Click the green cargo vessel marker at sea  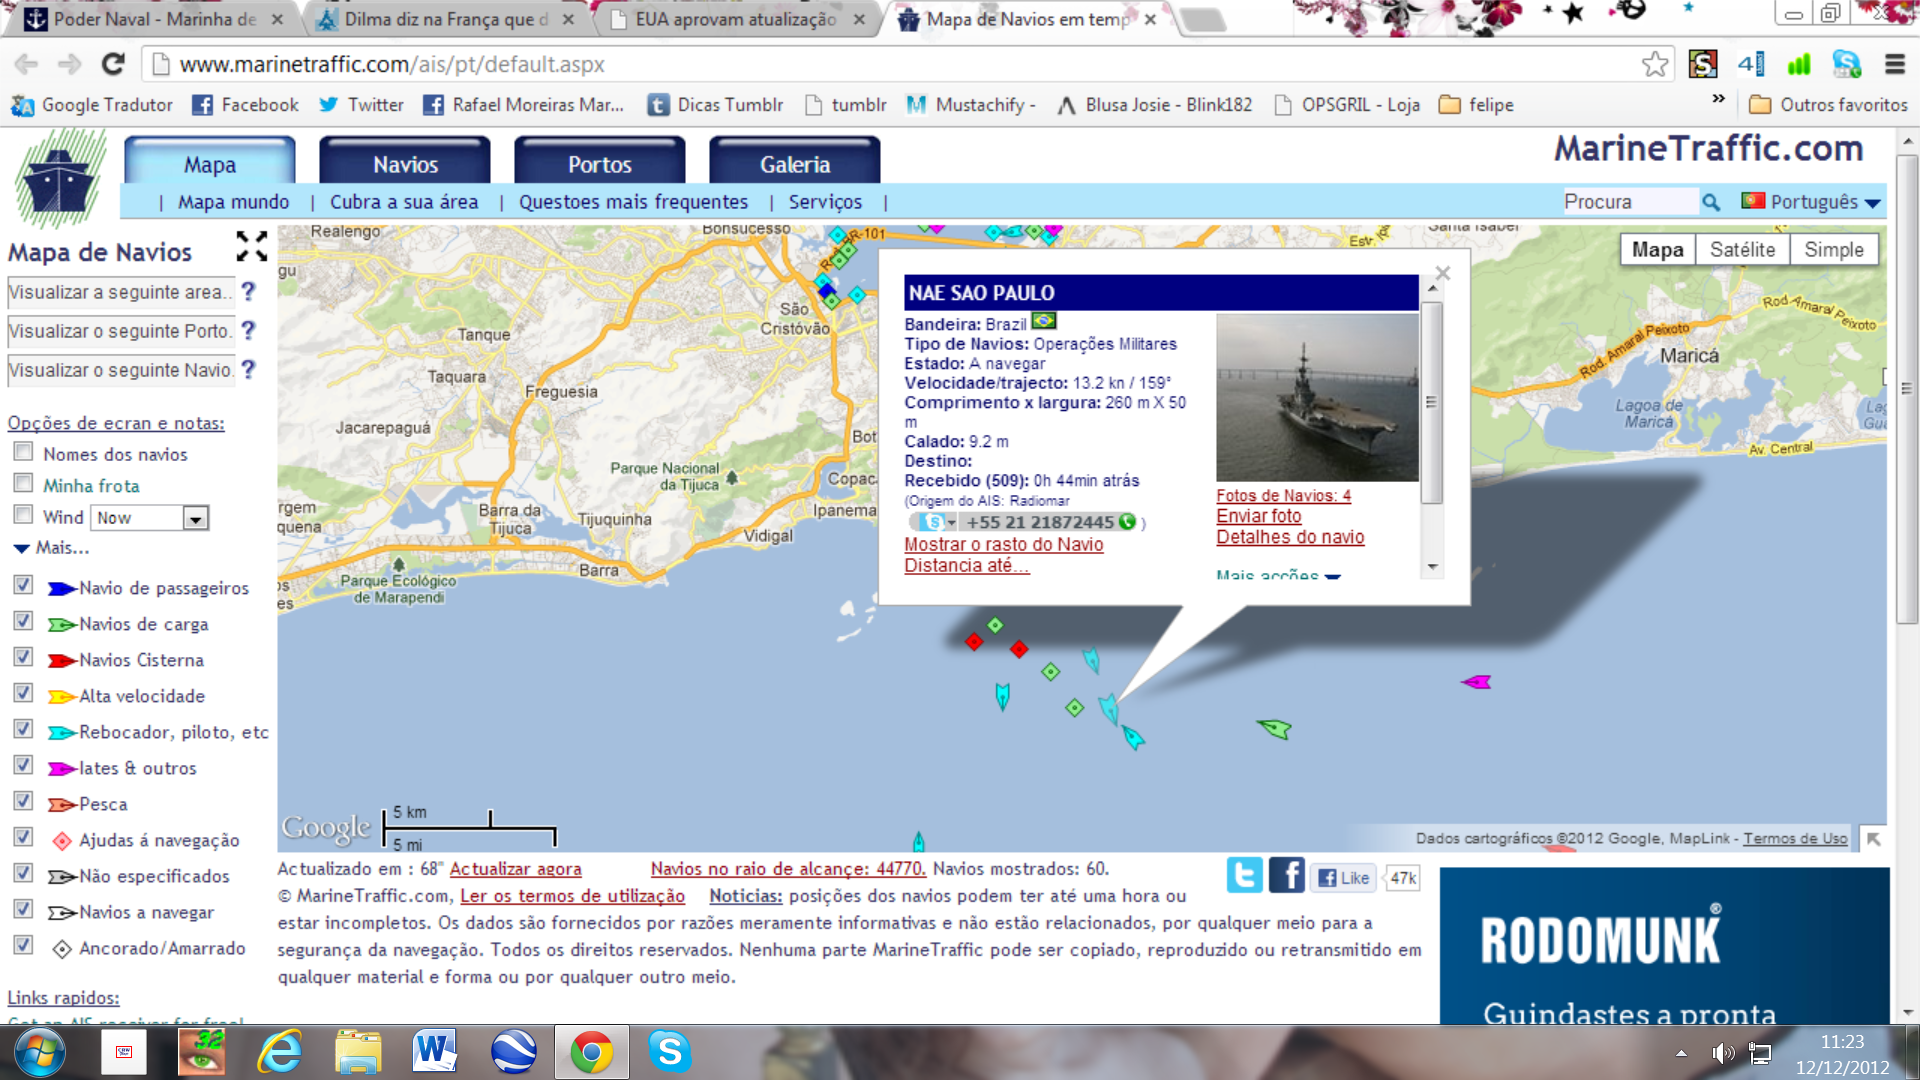1275,728
